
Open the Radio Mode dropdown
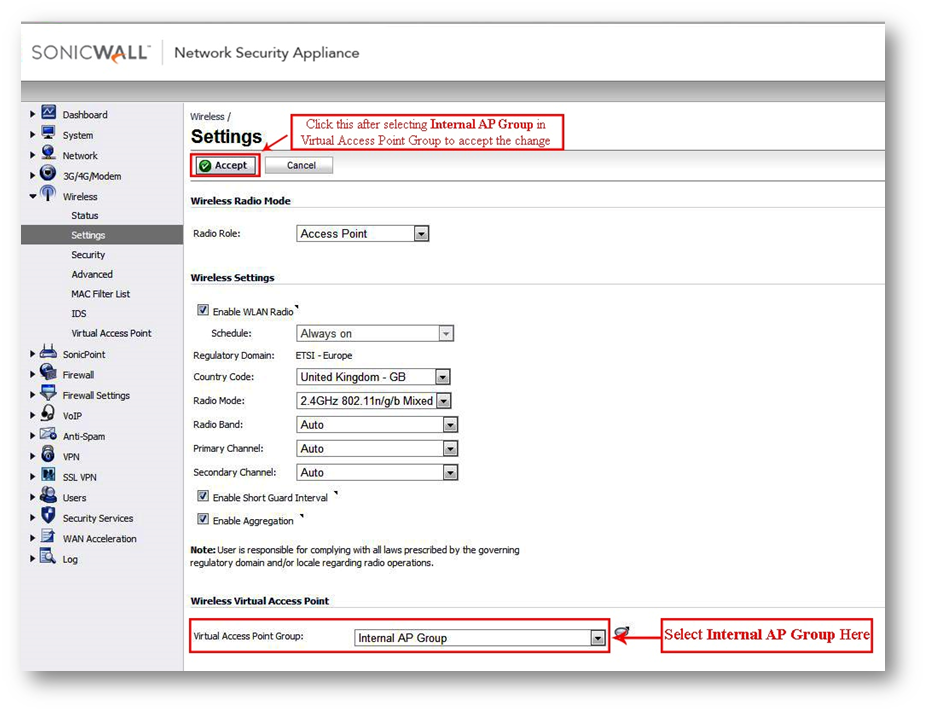[x=374, y=401]
